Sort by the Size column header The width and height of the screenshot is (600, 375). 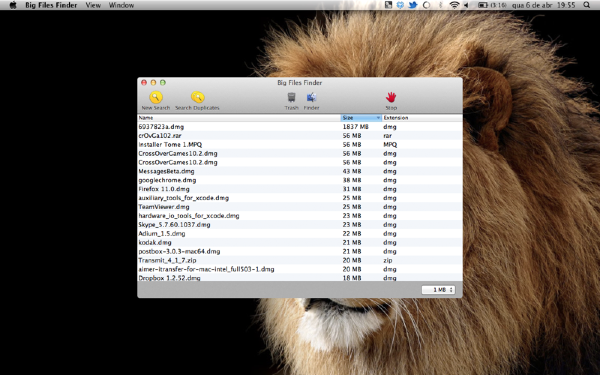361,118
